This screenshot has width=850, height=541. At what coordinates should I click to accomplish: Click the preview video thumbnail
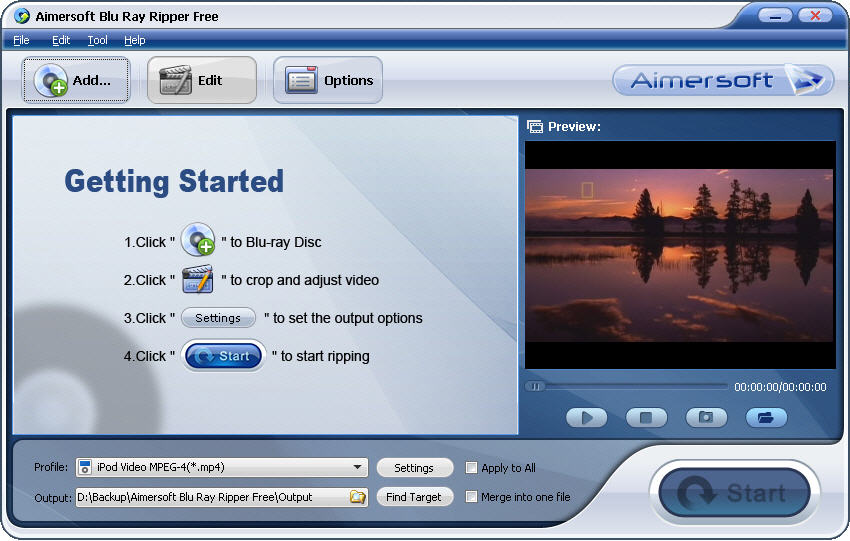point(680,255)
